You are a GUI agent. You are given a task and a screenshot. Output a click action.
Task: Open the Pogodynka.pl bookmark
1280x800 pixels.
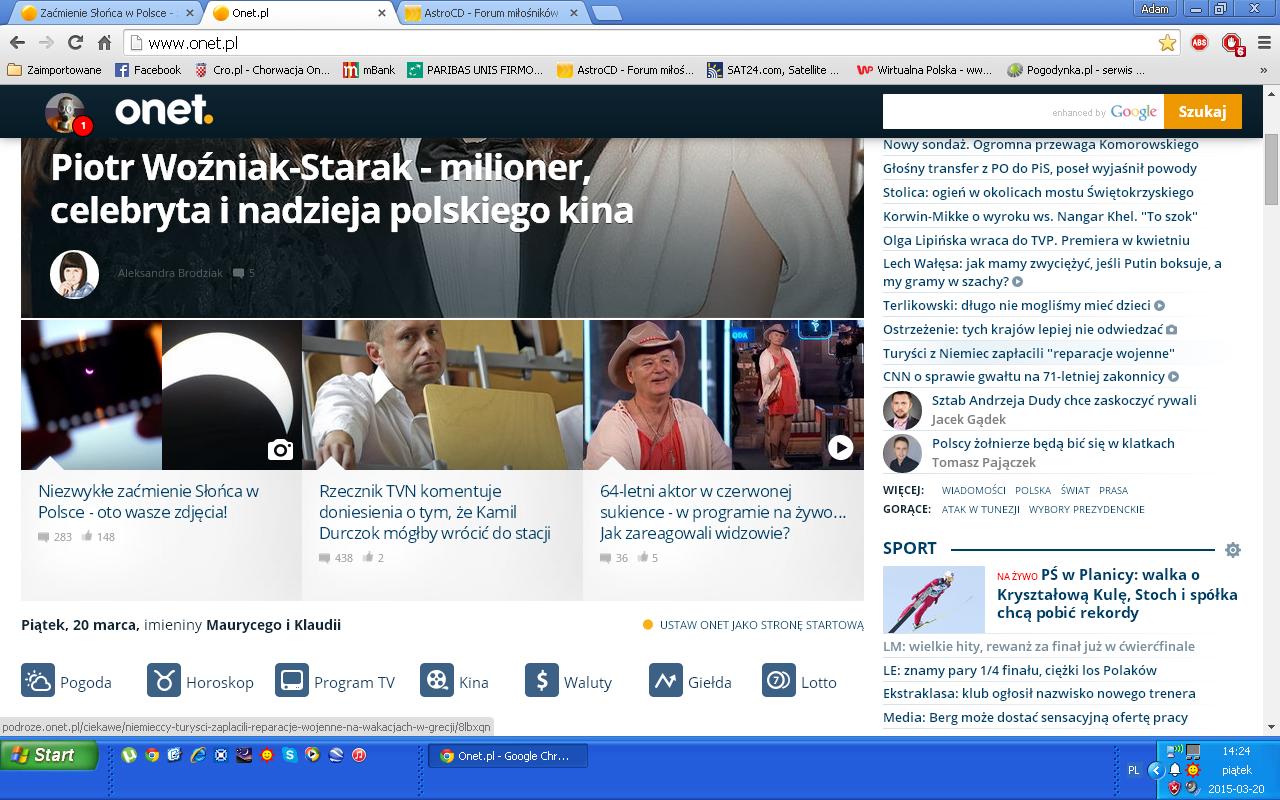pos(1076,70)
